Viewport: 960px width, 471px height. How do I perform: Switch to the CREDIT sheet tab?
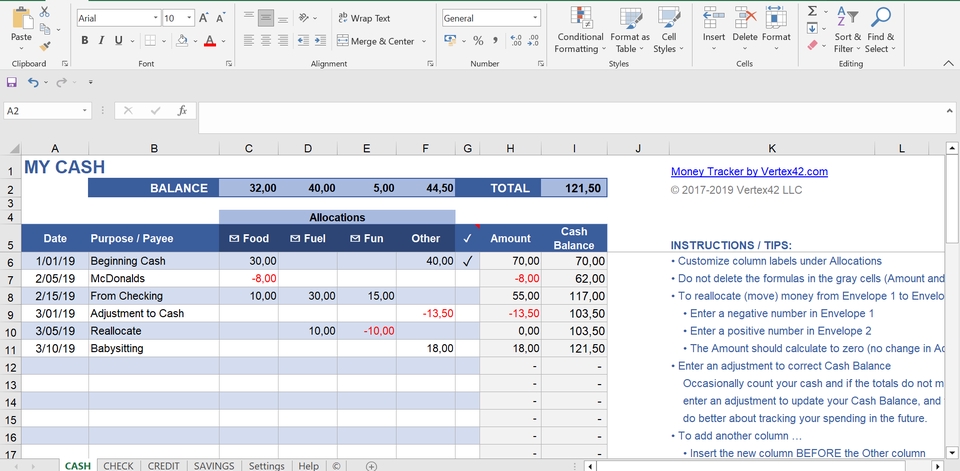[x=163, y=465]
